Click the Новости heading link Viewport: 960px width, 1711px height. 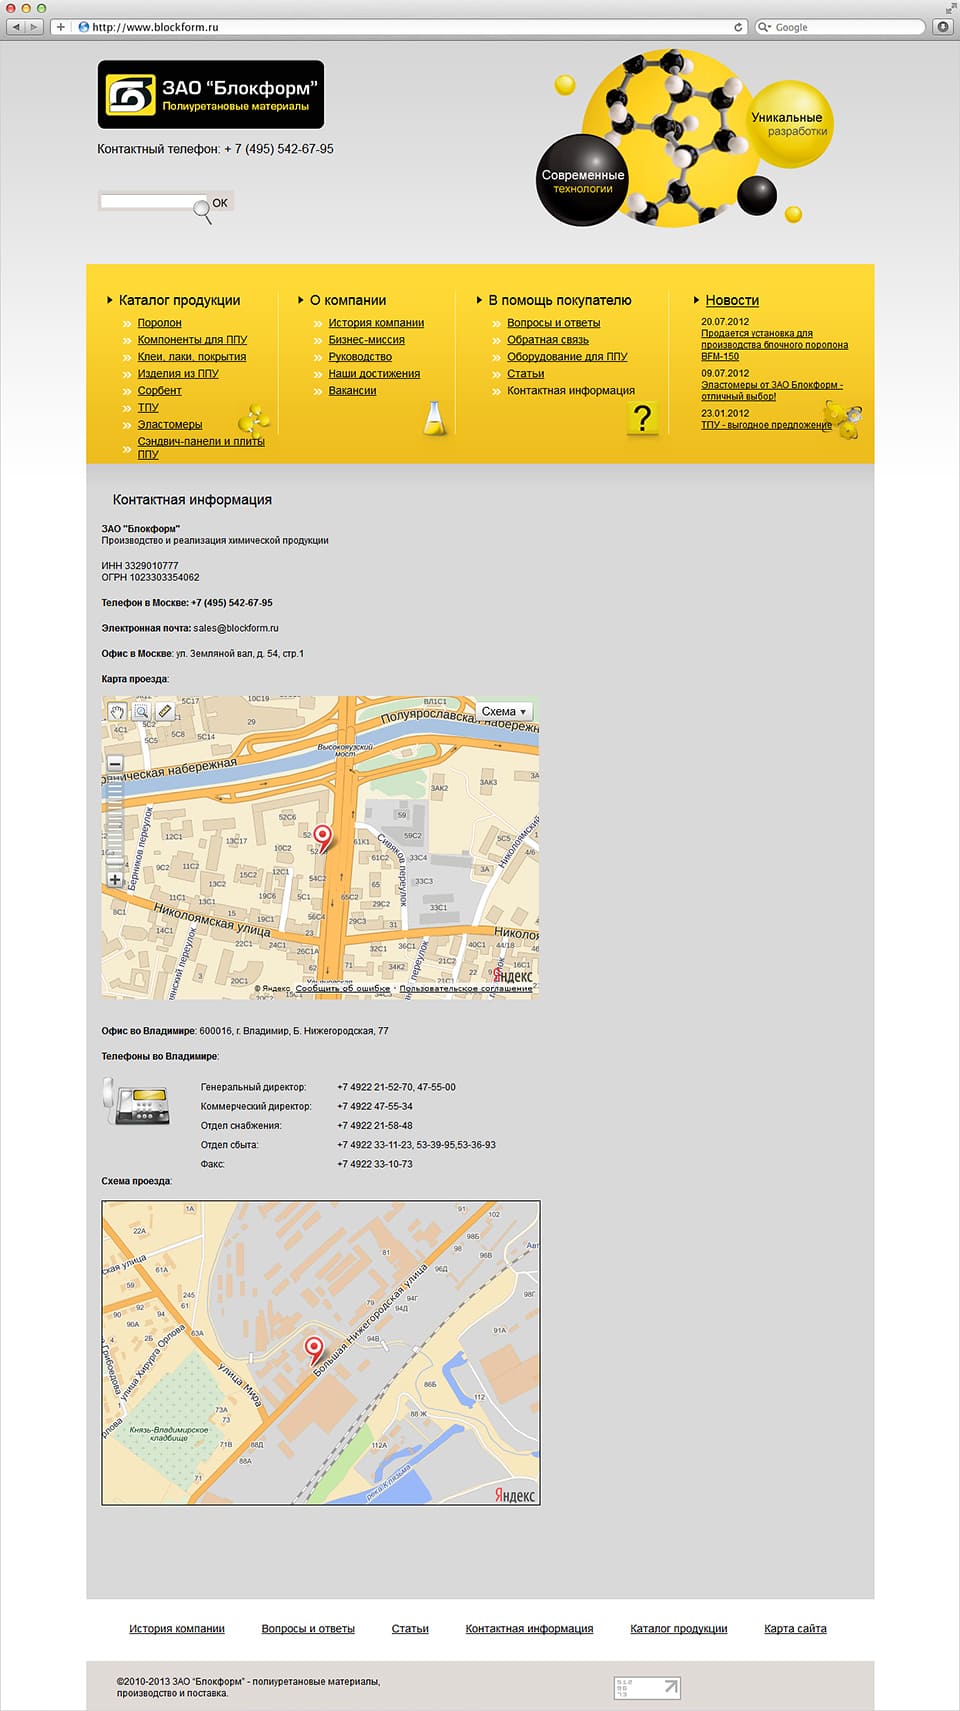732,300
